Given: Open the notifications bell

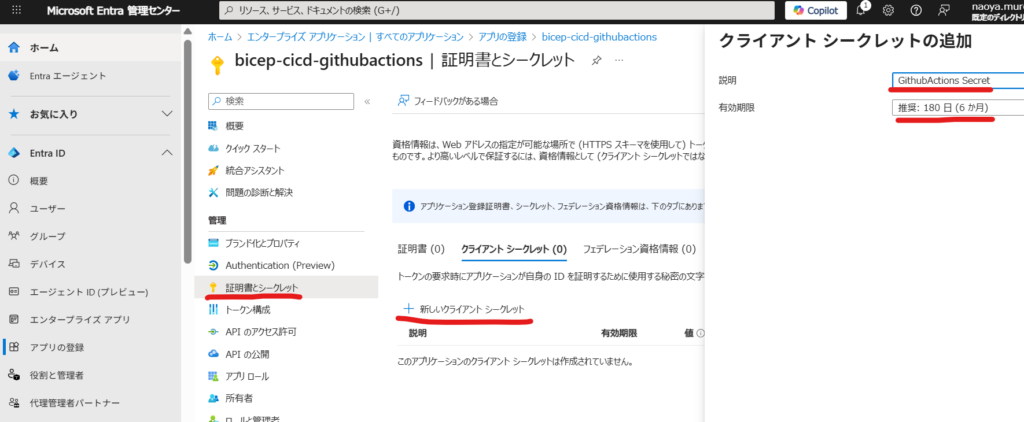Looking at the screenshot, I should (861, 11).
